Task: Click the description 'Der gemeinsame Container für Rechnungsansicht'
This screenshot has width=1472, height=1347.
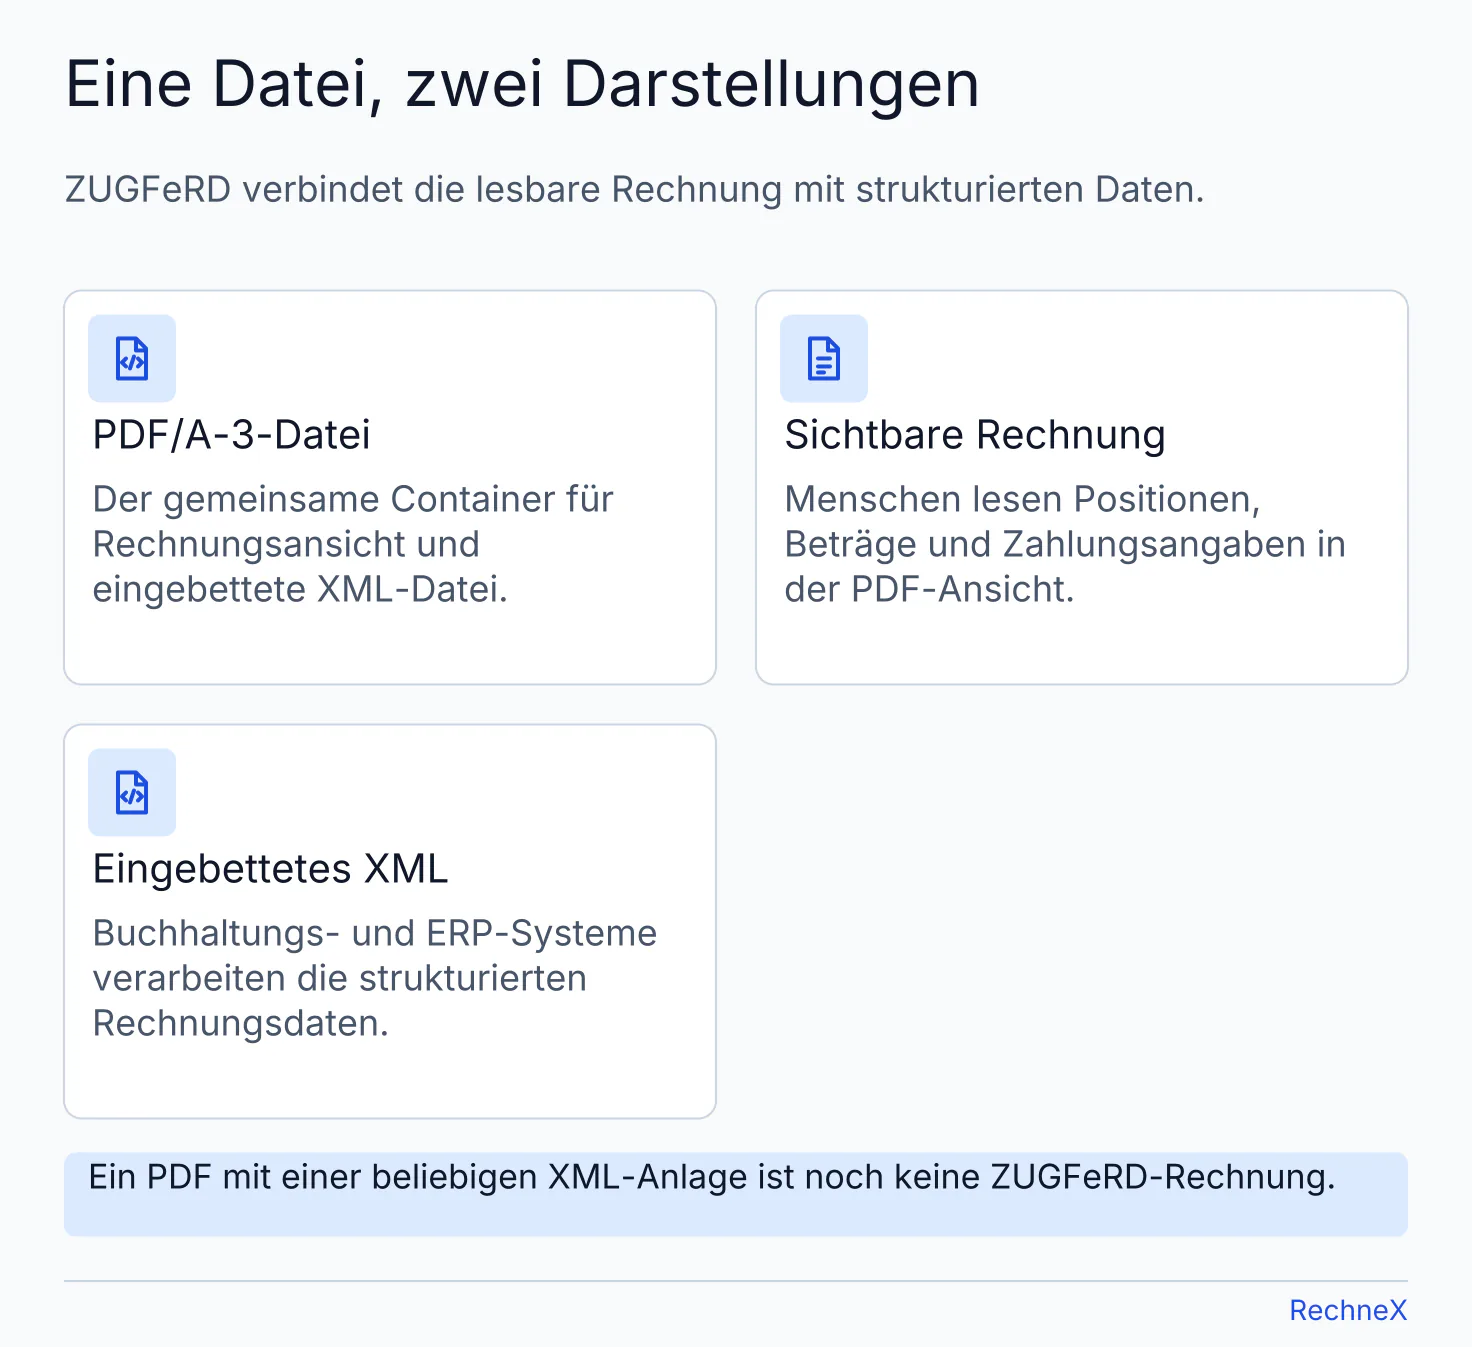Action: click(353, 544)
